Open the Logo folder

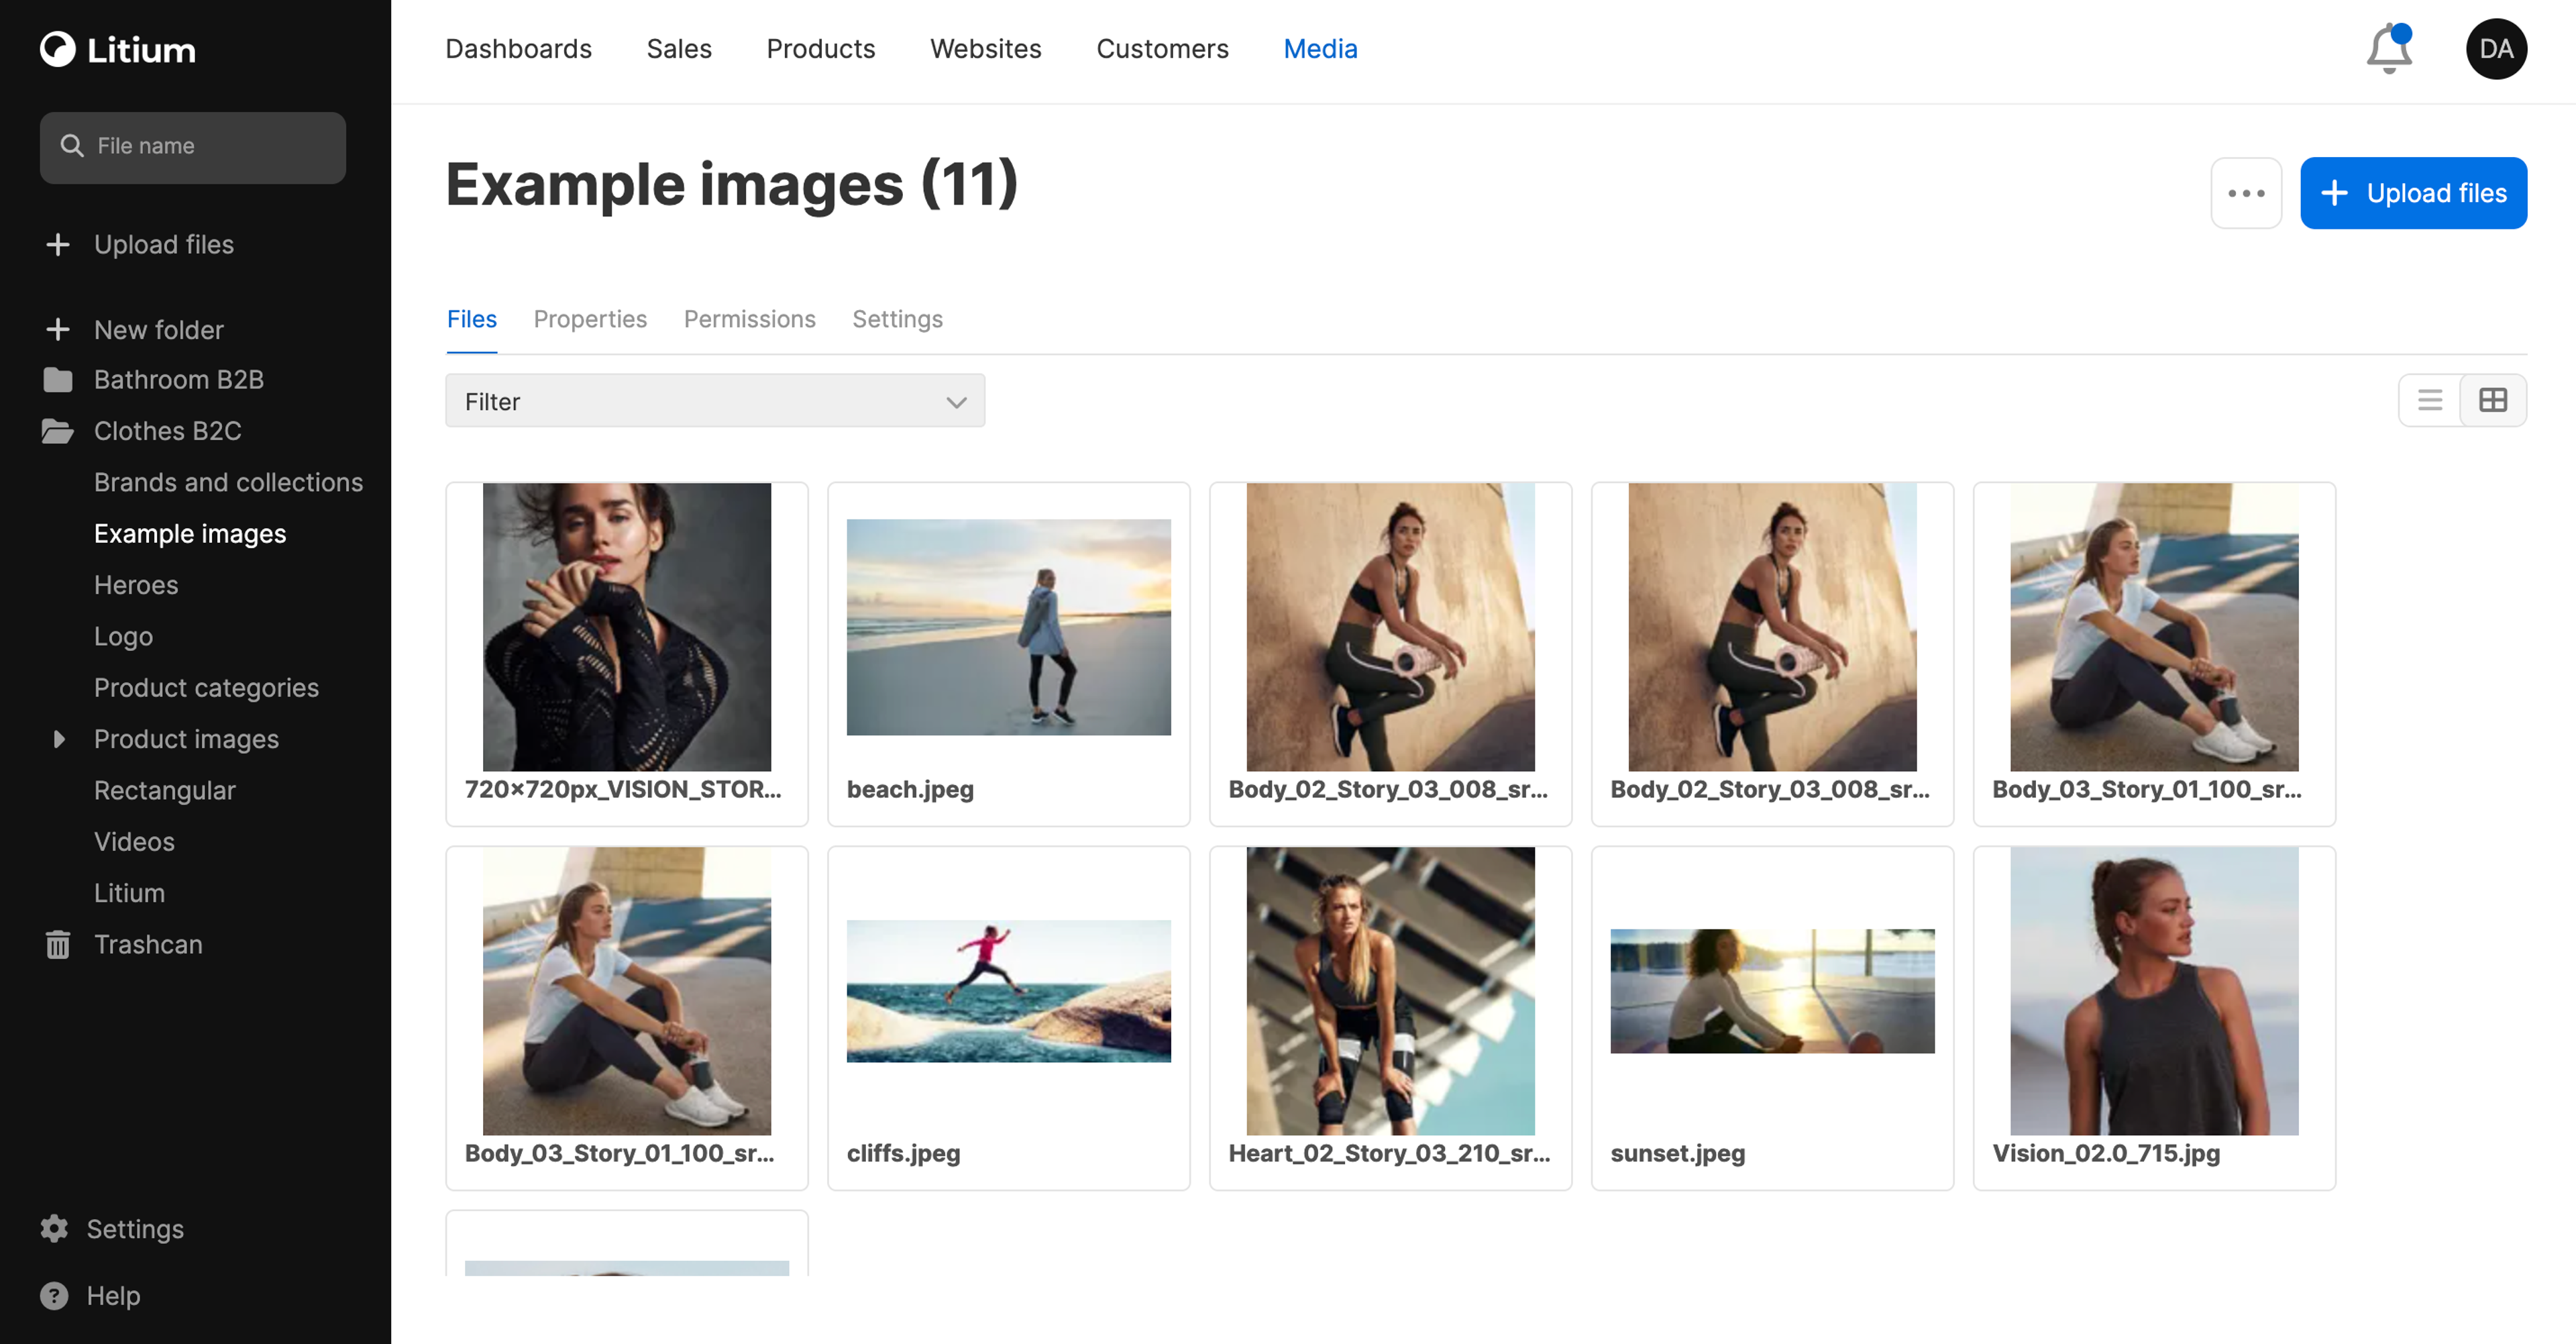pos(123,636)
